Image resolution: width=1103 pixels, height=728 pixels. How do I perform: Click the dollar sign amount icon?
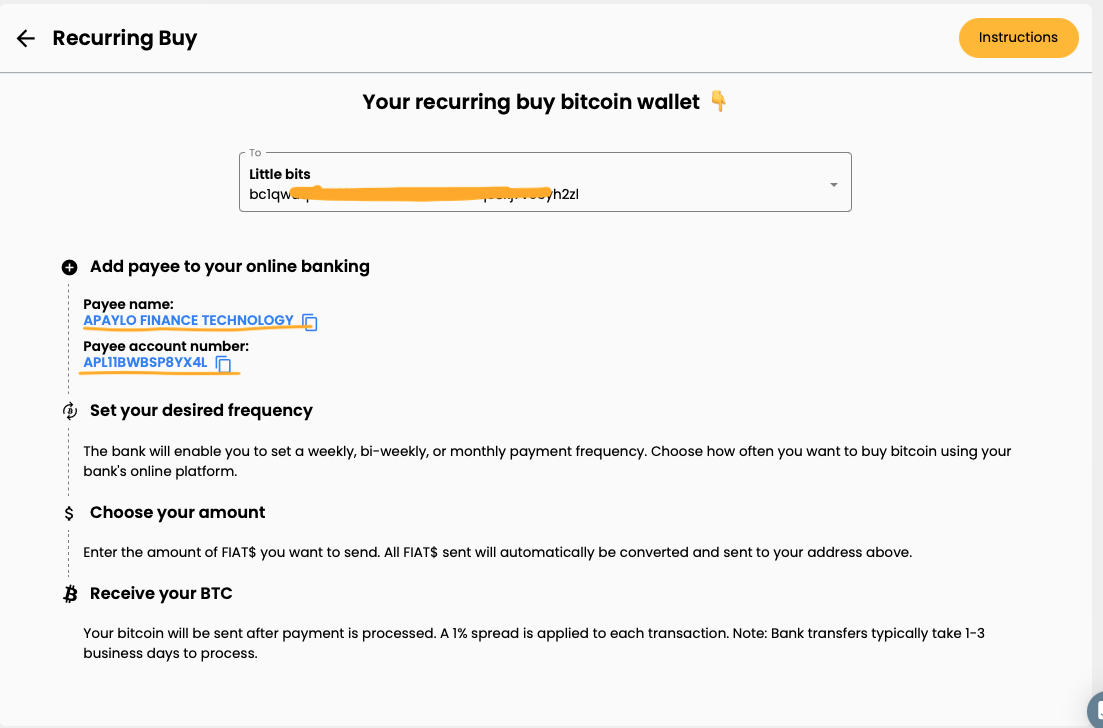coord(69,513)
